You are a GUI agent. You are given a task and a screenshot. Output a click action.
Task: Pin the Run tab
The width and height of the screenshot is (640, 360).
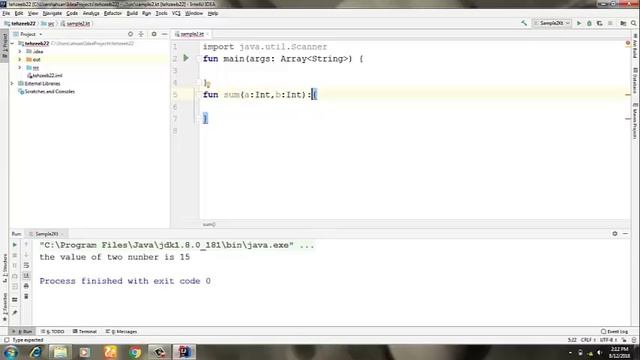pos(15,313)
